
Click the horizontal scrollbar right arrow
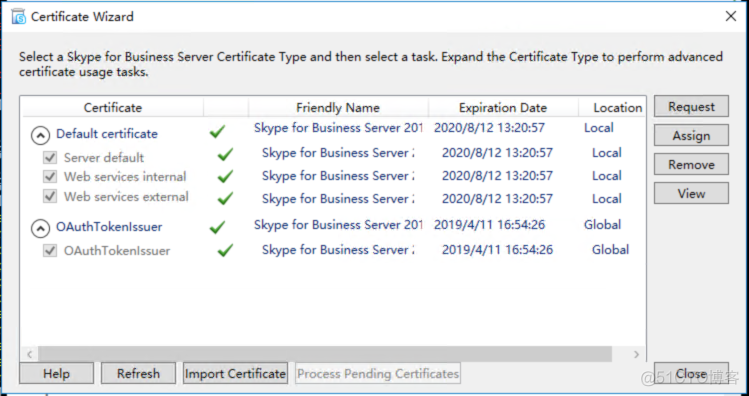coord(636,354)
